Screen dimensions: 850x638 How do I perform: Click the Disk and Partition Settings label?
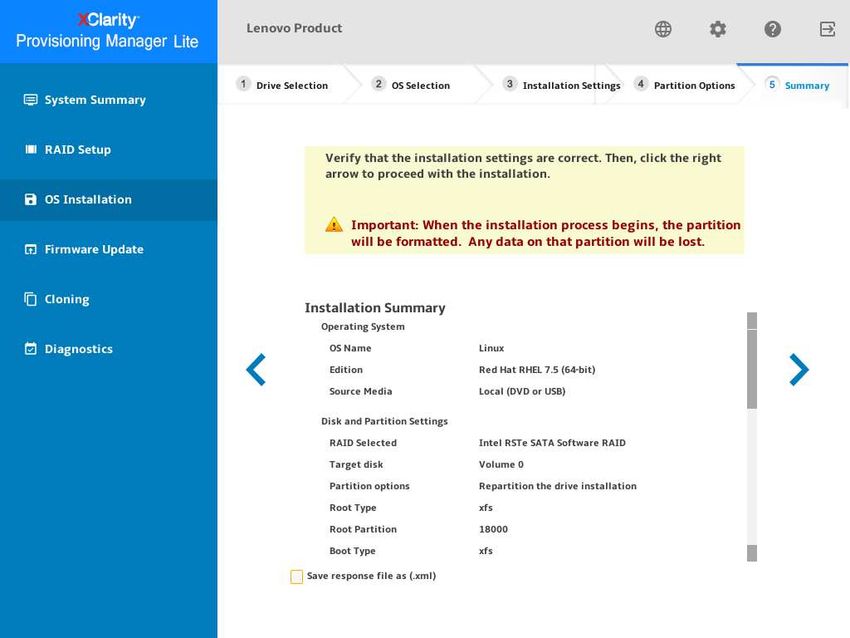click(x=384, y=421)
